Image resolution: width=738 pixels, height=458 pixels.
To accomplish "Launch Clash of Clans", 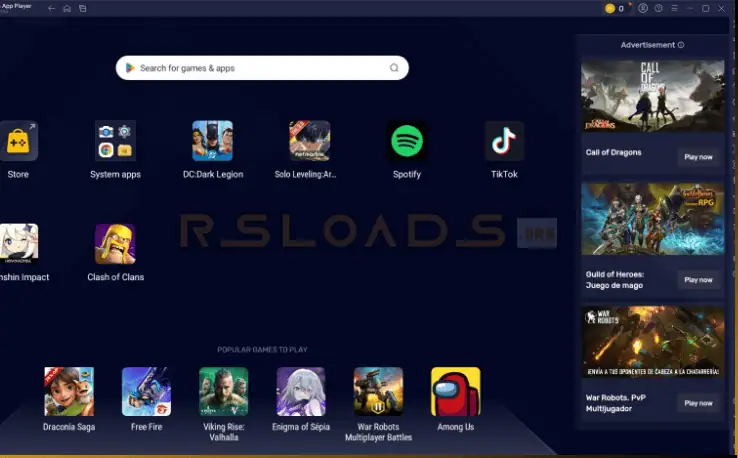I will pyautogui.click(x=115, y=244).
